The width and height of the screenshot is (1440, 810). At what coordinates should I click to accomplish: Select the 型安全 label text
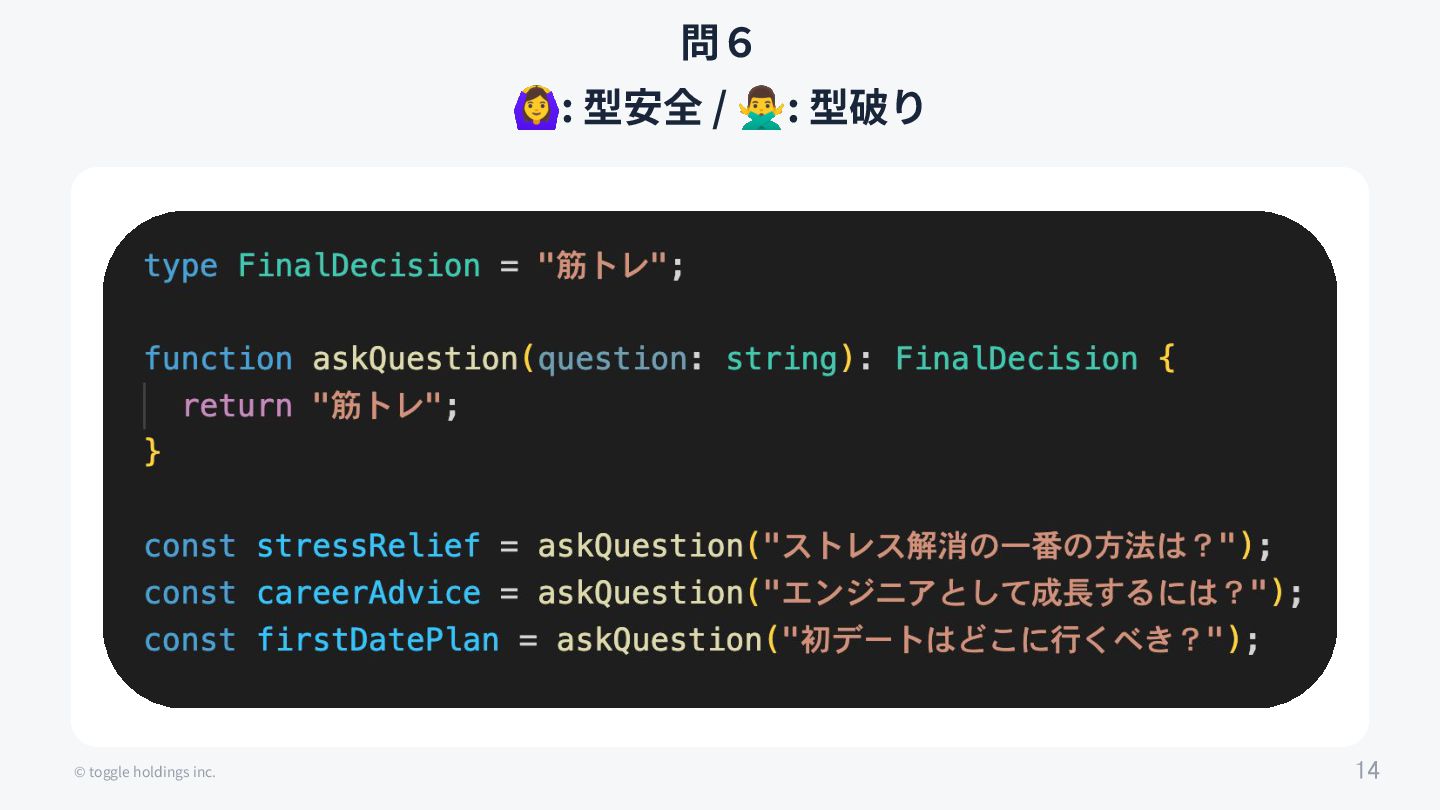click(642, 108)
